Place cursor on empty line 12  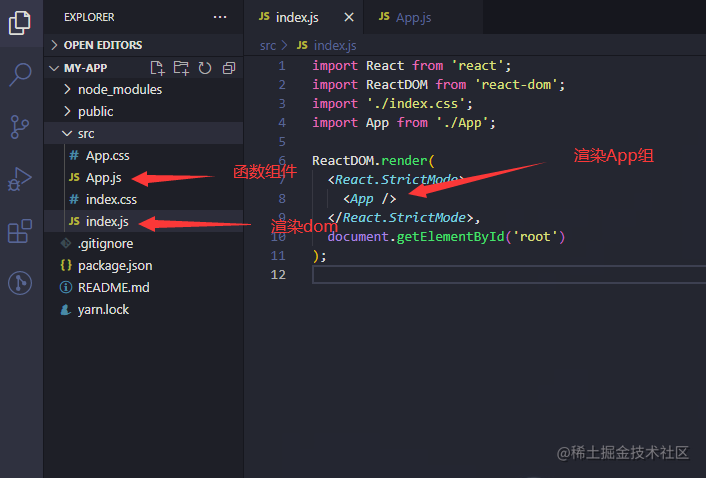(509, 275)
